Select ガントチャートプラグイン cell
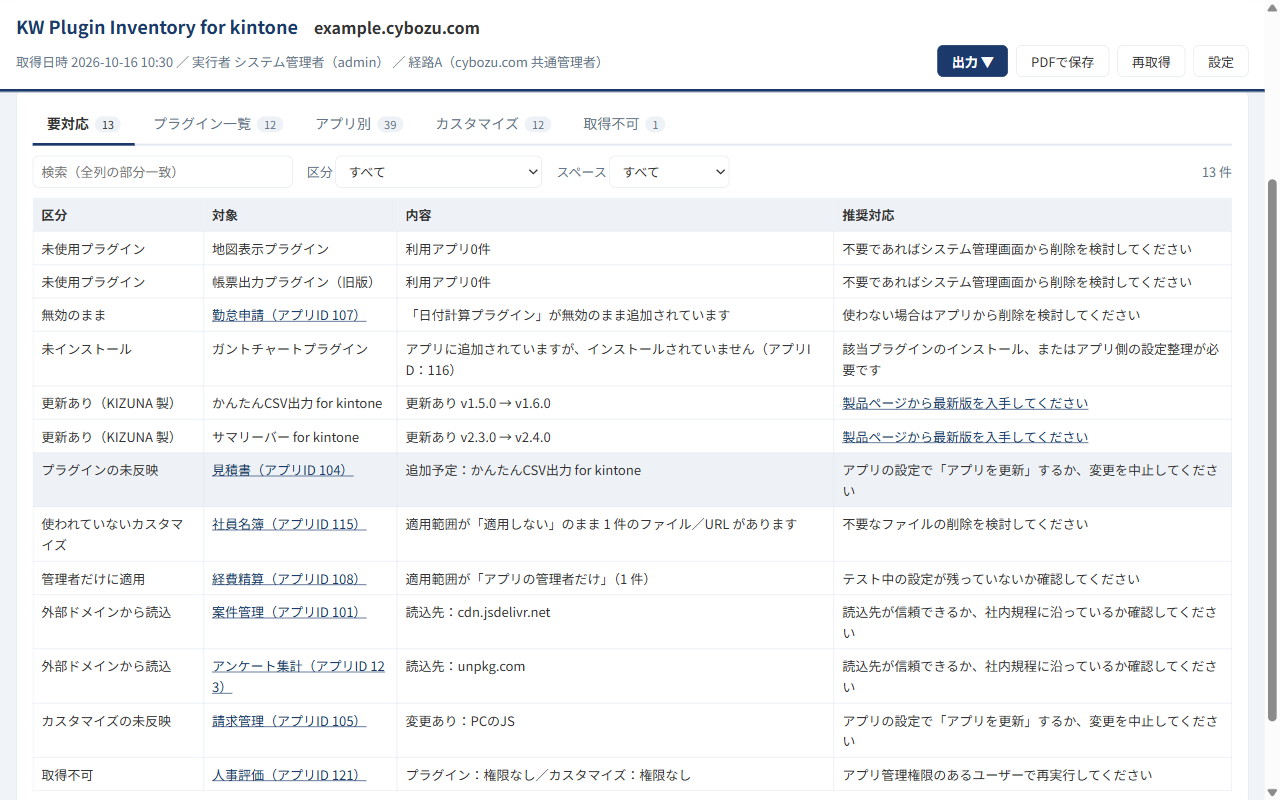This screenshot has height=800, width=1280. pos(300,359)
